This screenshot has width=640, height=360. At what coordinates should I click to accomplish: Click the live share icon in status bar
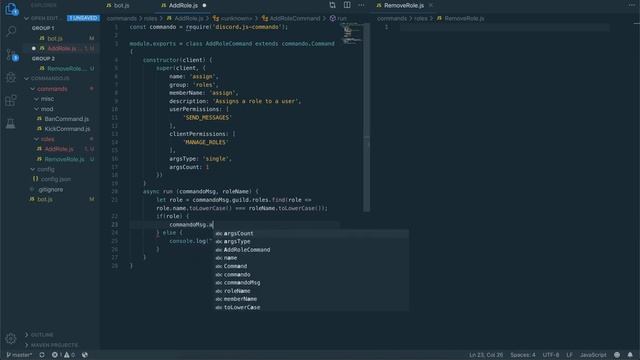click(x=84, y=355)
